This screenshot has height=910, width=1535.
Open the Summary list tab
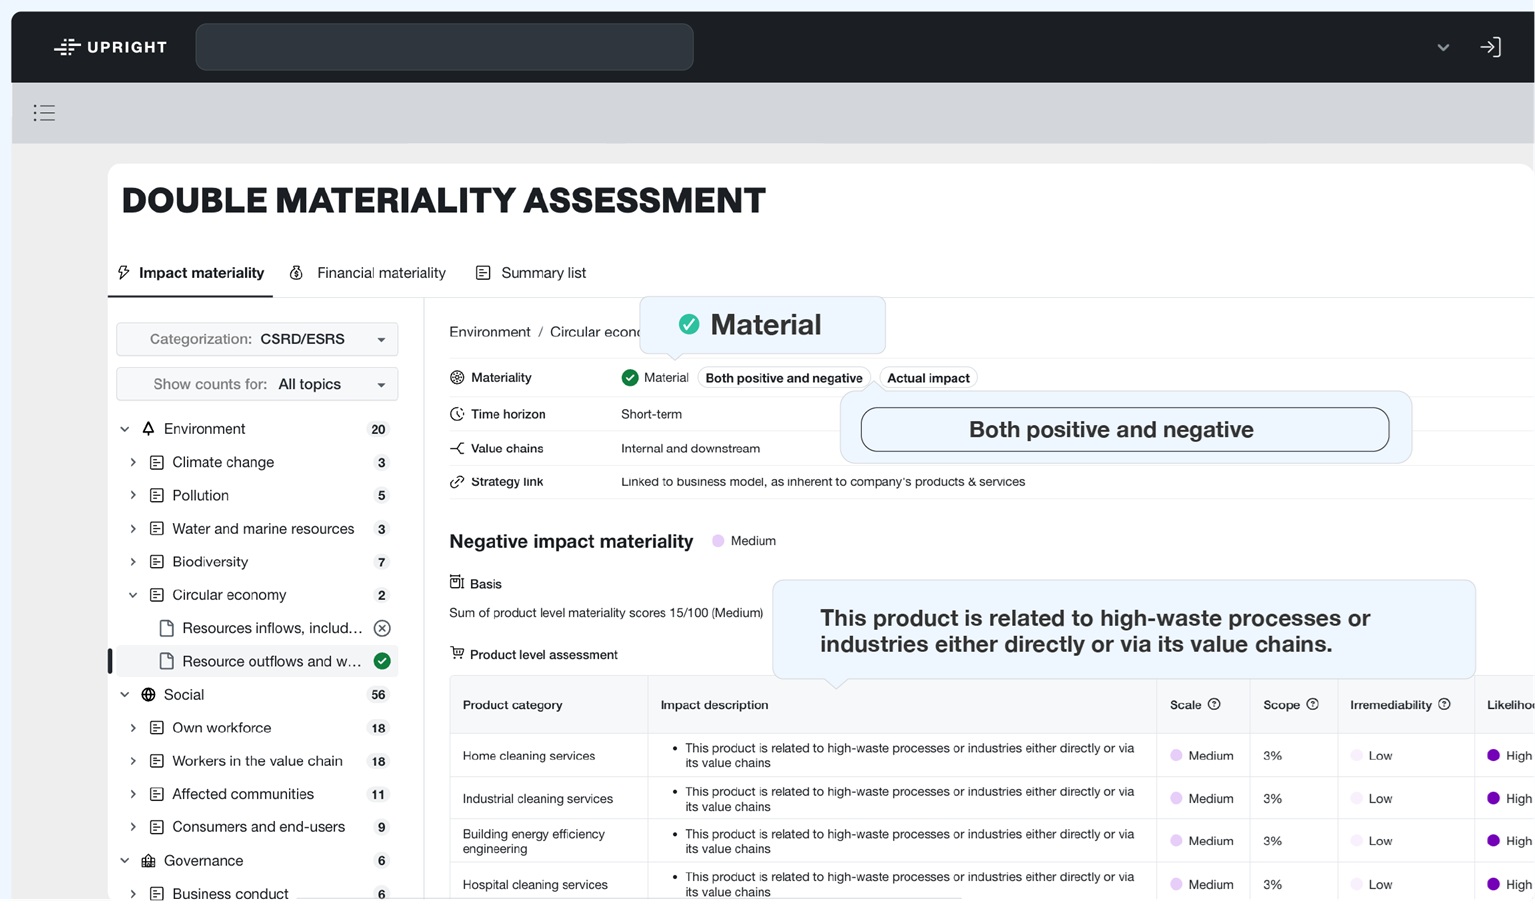click(531, 272)
